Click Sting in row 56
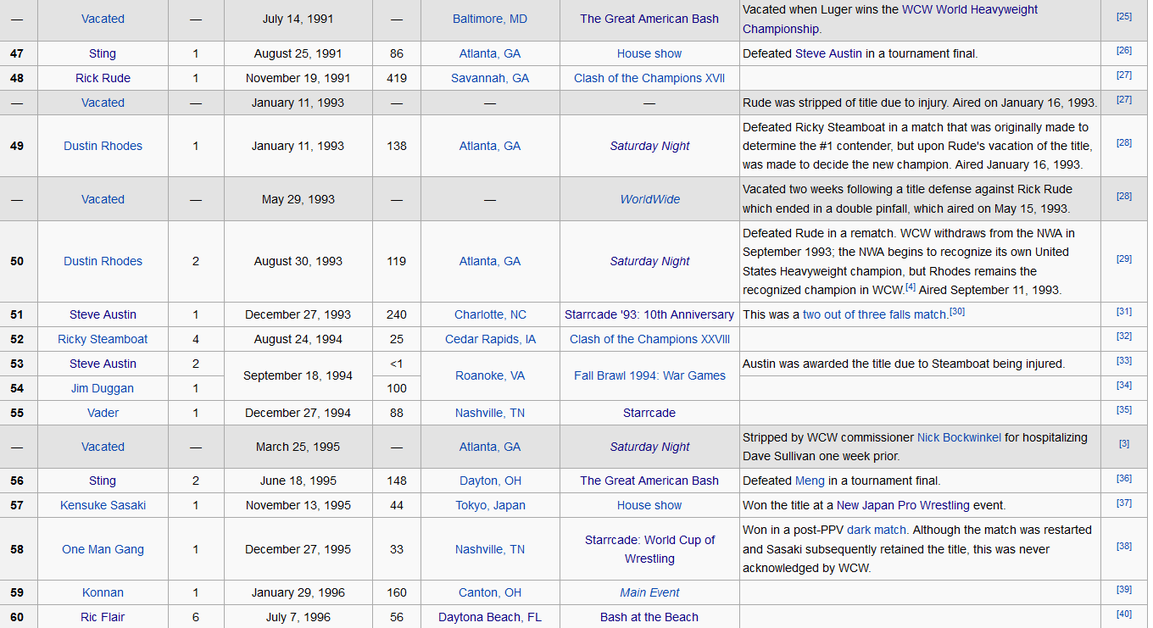The width and height of the screenshot is (1153, 628). coord(102,481)
